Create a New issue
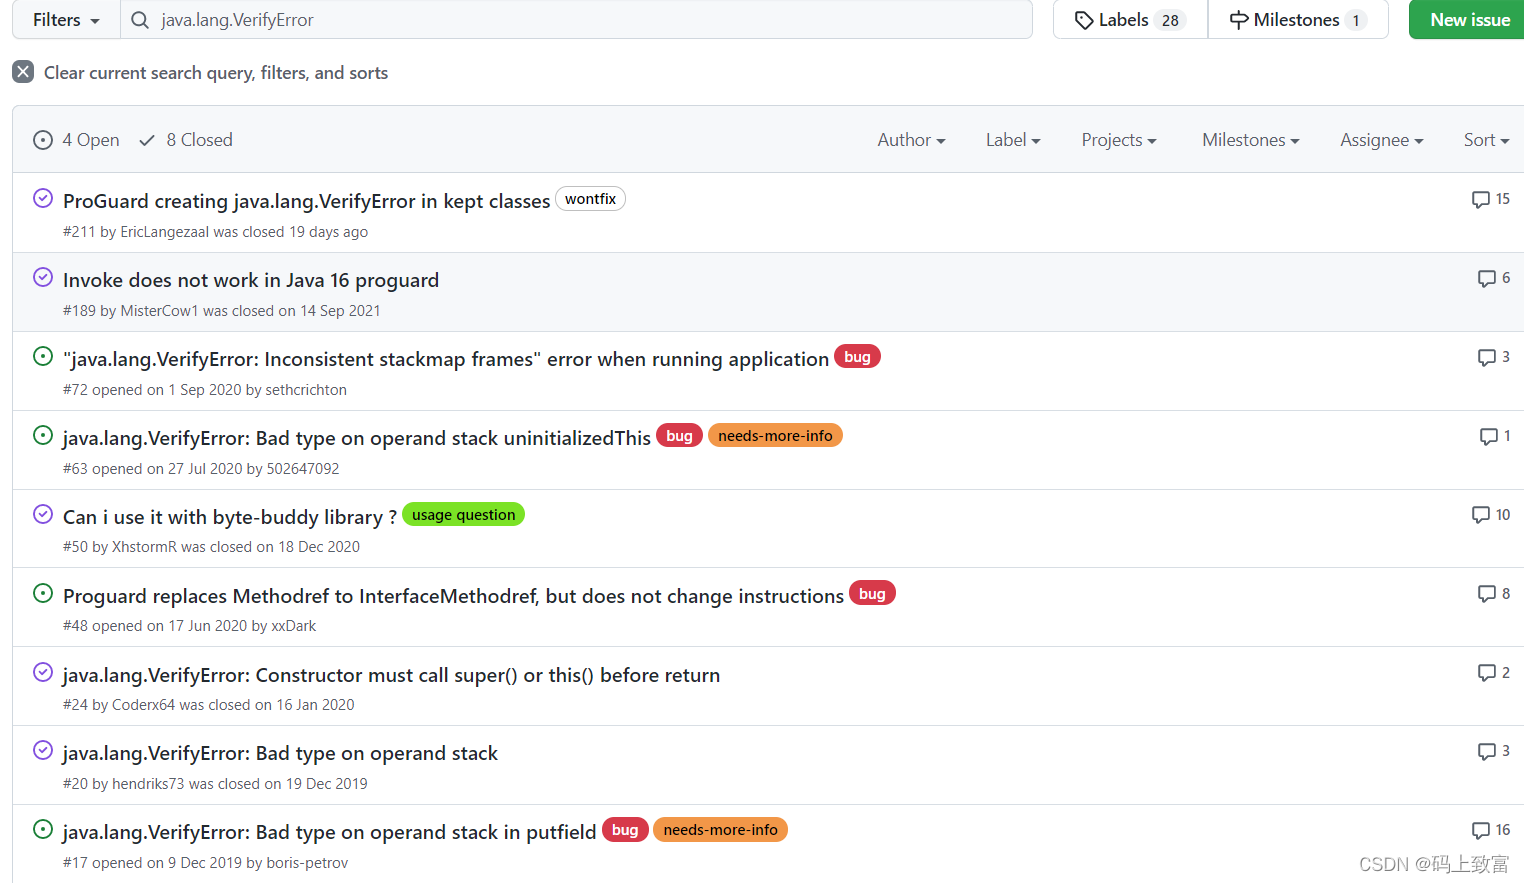 [1469, 20]
